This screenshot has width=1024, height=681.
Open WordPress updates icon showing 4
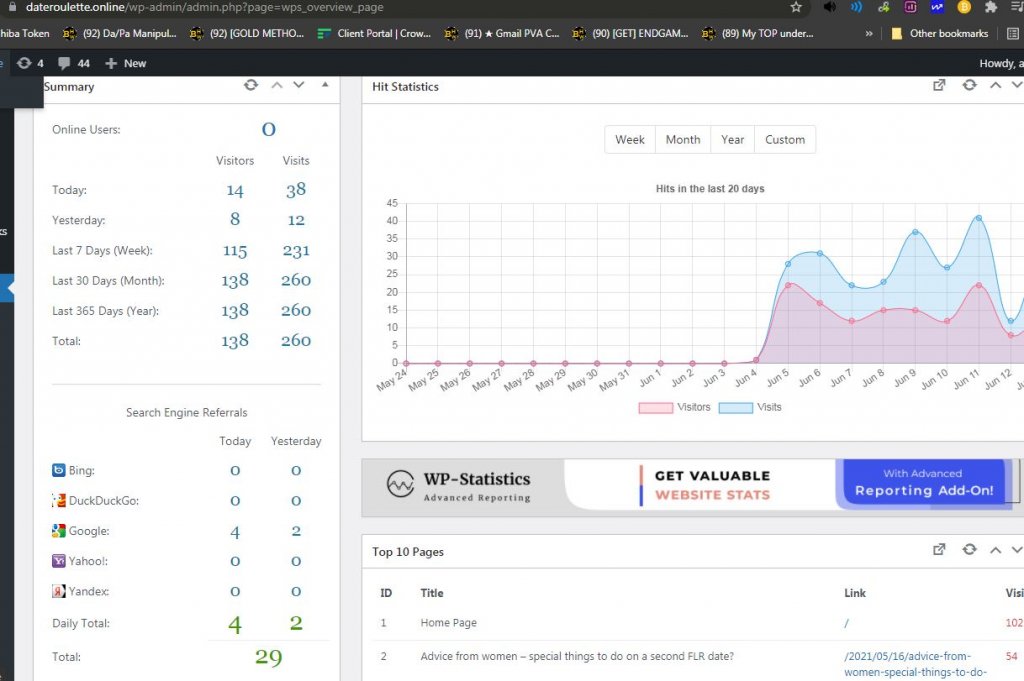point(30,63)
